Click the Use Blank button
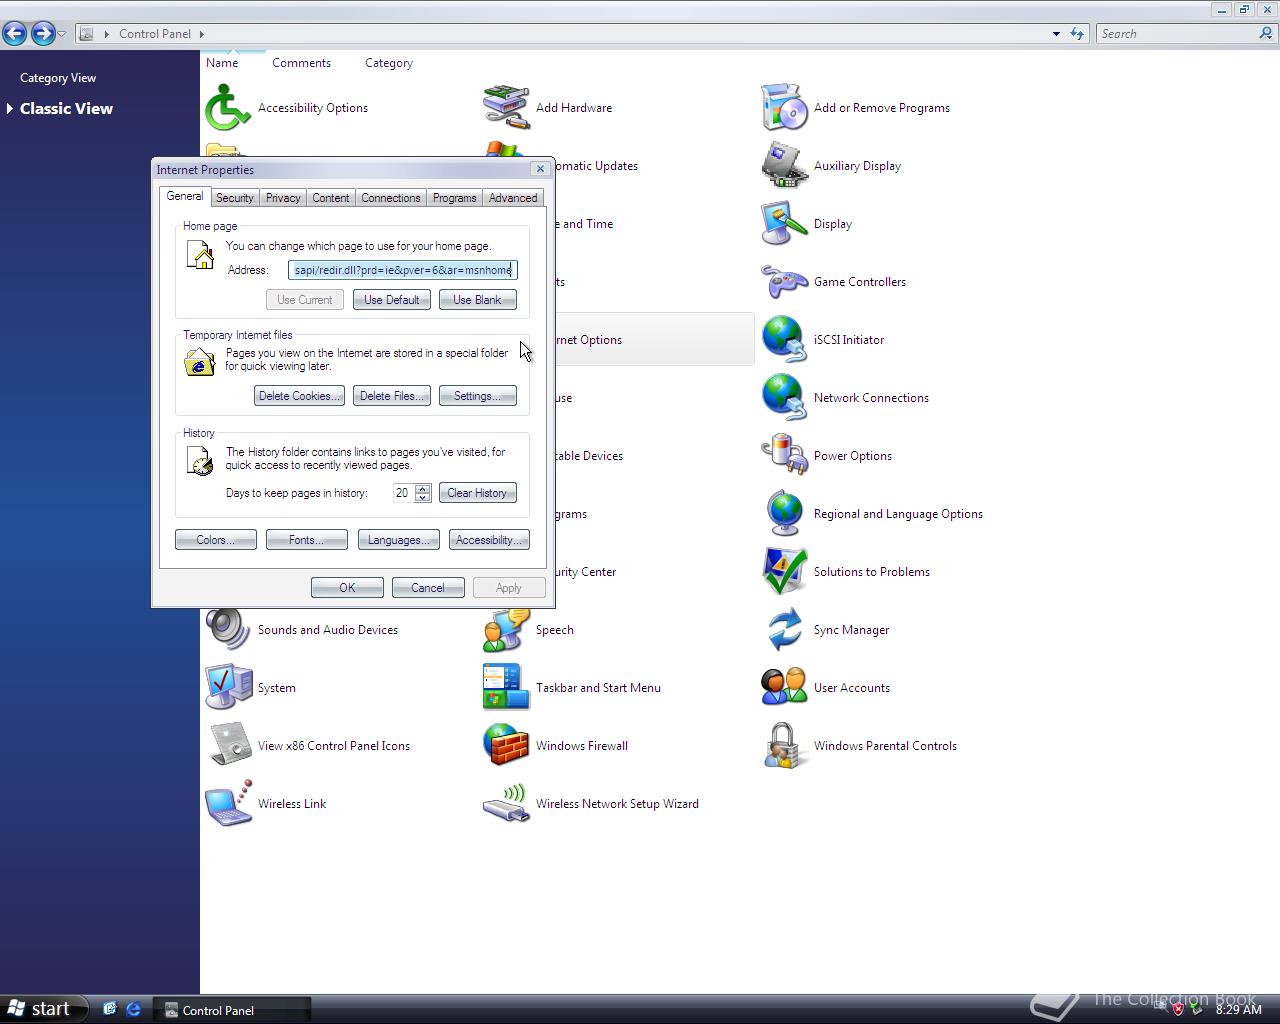This screenshot has width=1280, height=1024. (477, 300)
